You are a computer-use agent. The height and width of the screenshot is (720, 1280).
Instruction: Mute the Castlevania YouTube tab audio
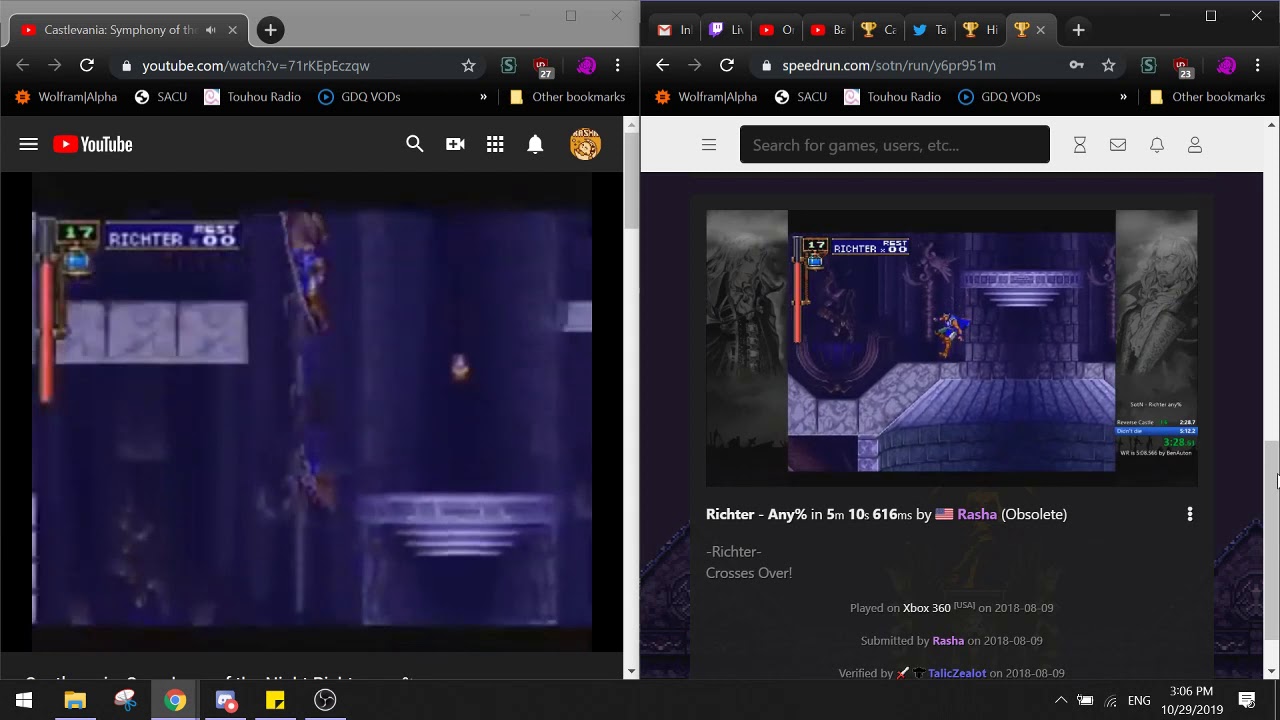click(x=211, y=30)
